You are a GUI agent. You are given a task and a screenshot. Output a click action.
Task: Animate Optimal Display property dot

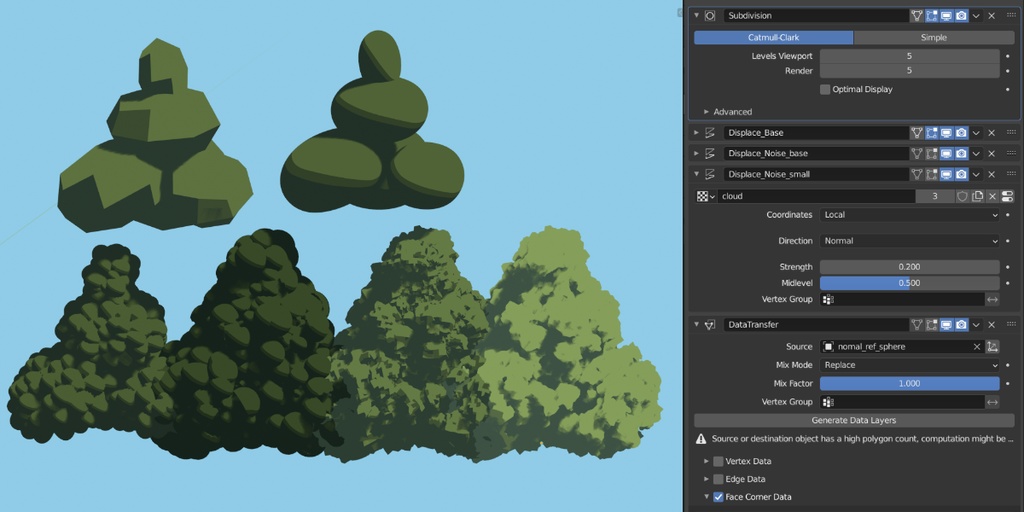click(x=1008, y=89)
